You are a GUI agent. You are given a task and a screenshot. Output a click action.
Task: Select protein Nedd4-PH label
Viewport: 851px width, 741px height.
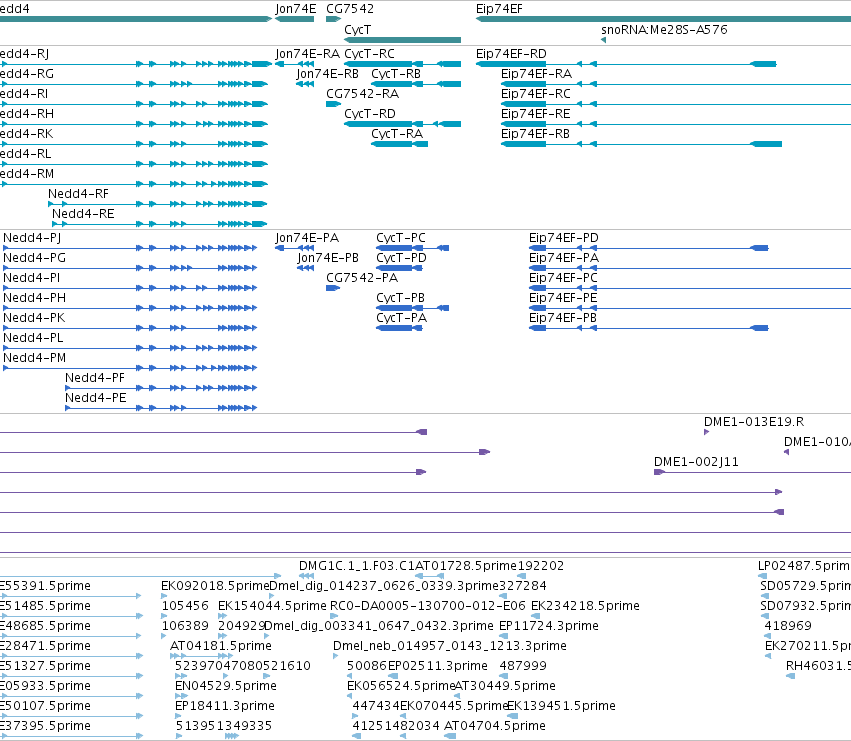tap(34, 298)
